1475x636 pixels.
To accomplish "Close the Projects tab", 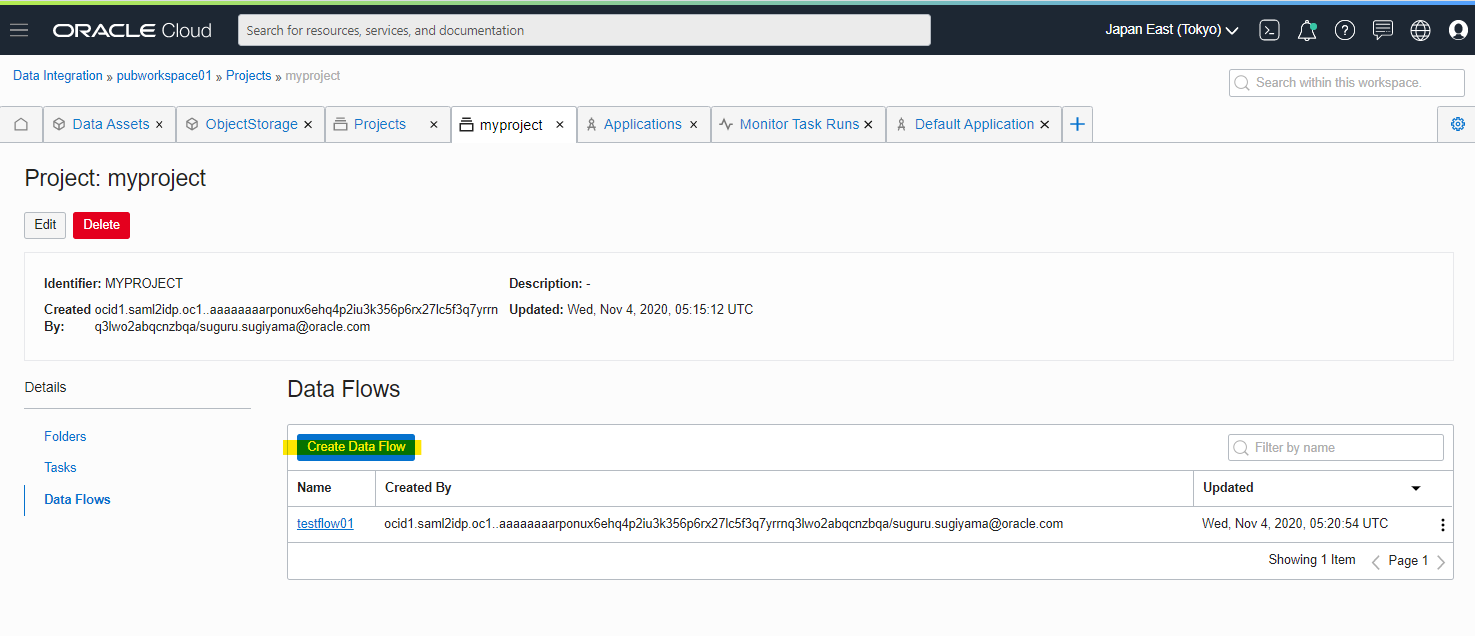I will tap(434, 125).
